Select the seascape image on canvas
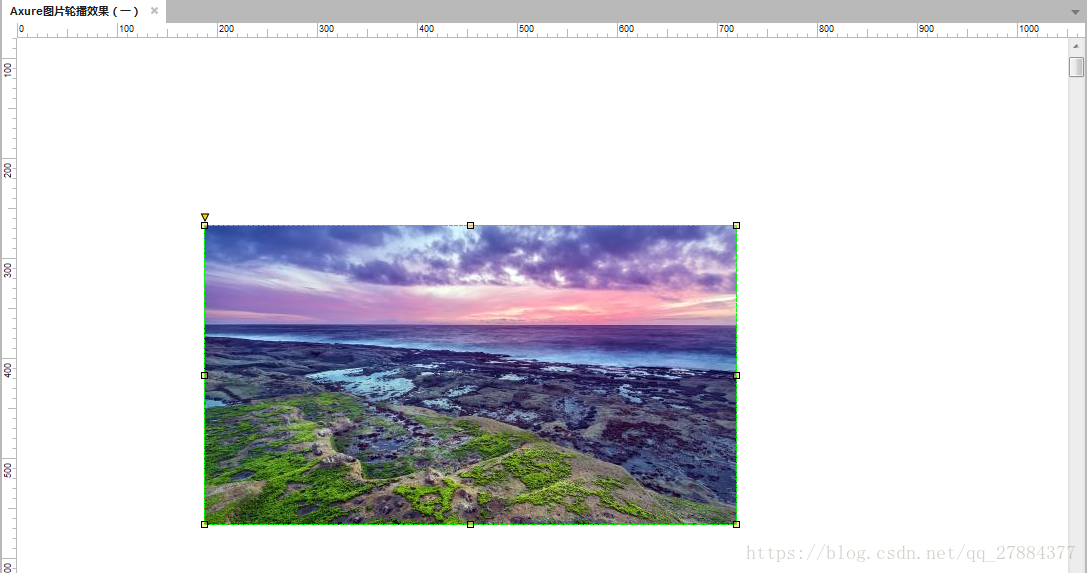The height and width of the screenshot is (573, 1087). pos(471,375)
